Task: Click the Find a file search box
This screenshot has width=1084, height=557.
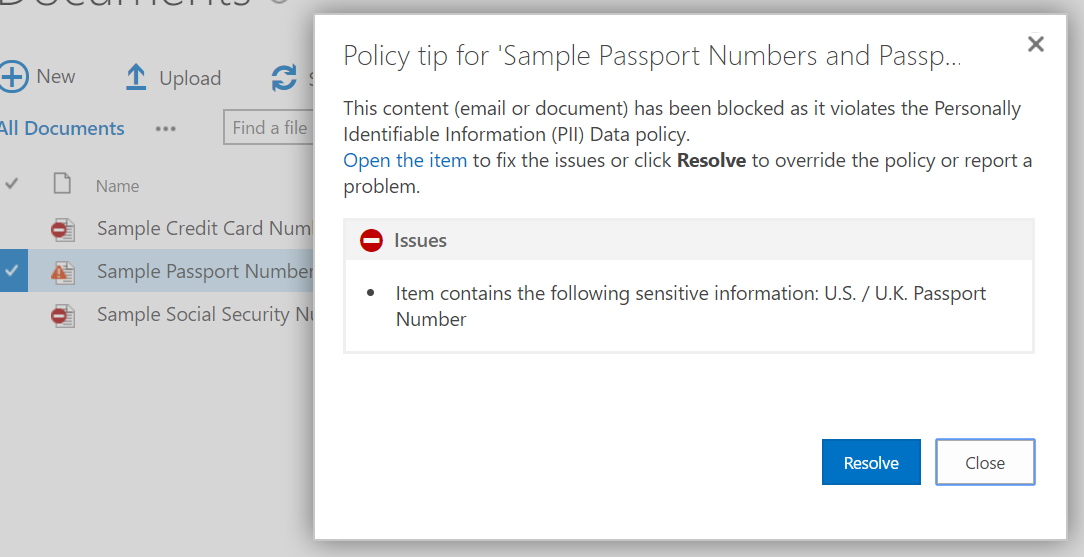Action: (269, 128)
